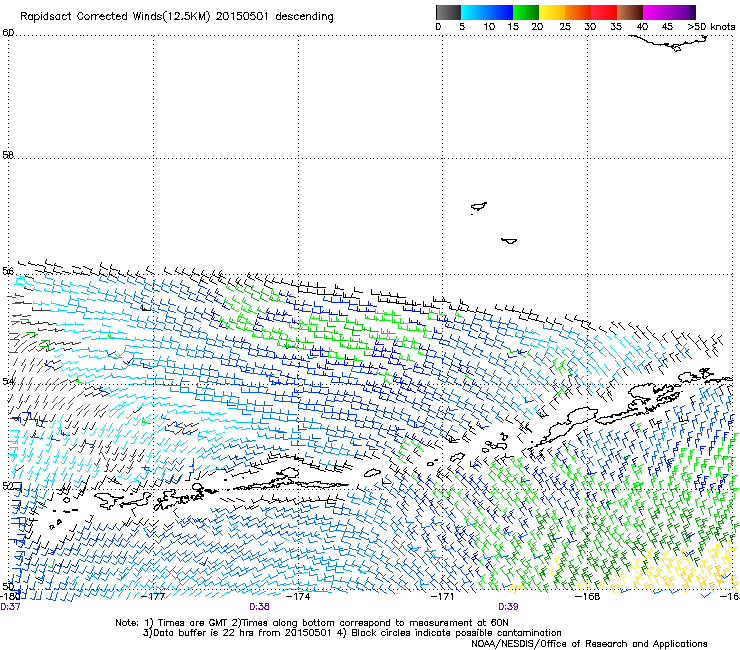The height and width of the screenshot is (650, 740).
Task: Click the "-174" longitude axis label
Action: (298, 596)
